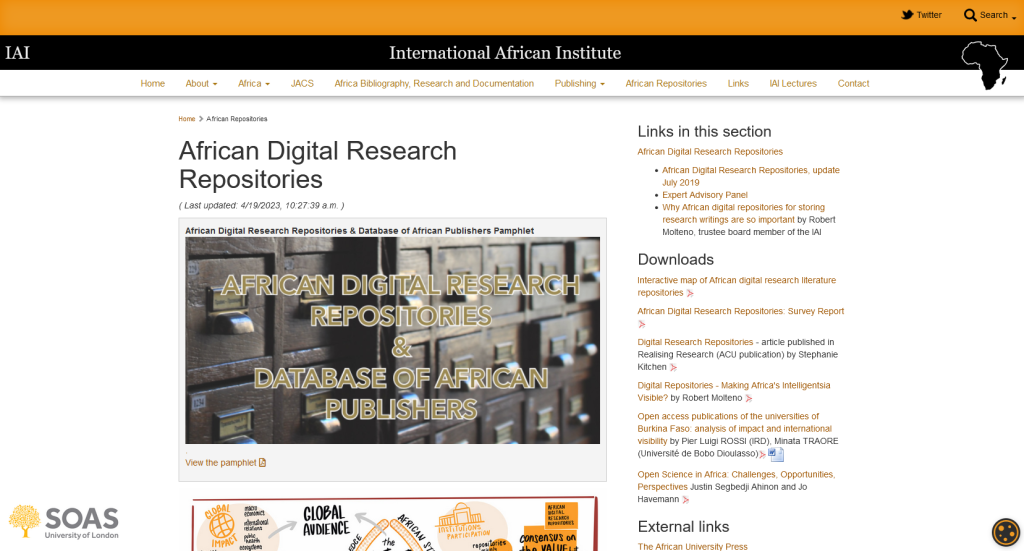Open The African University Press link
1024x551 pixels.
(x=692, y=546)
